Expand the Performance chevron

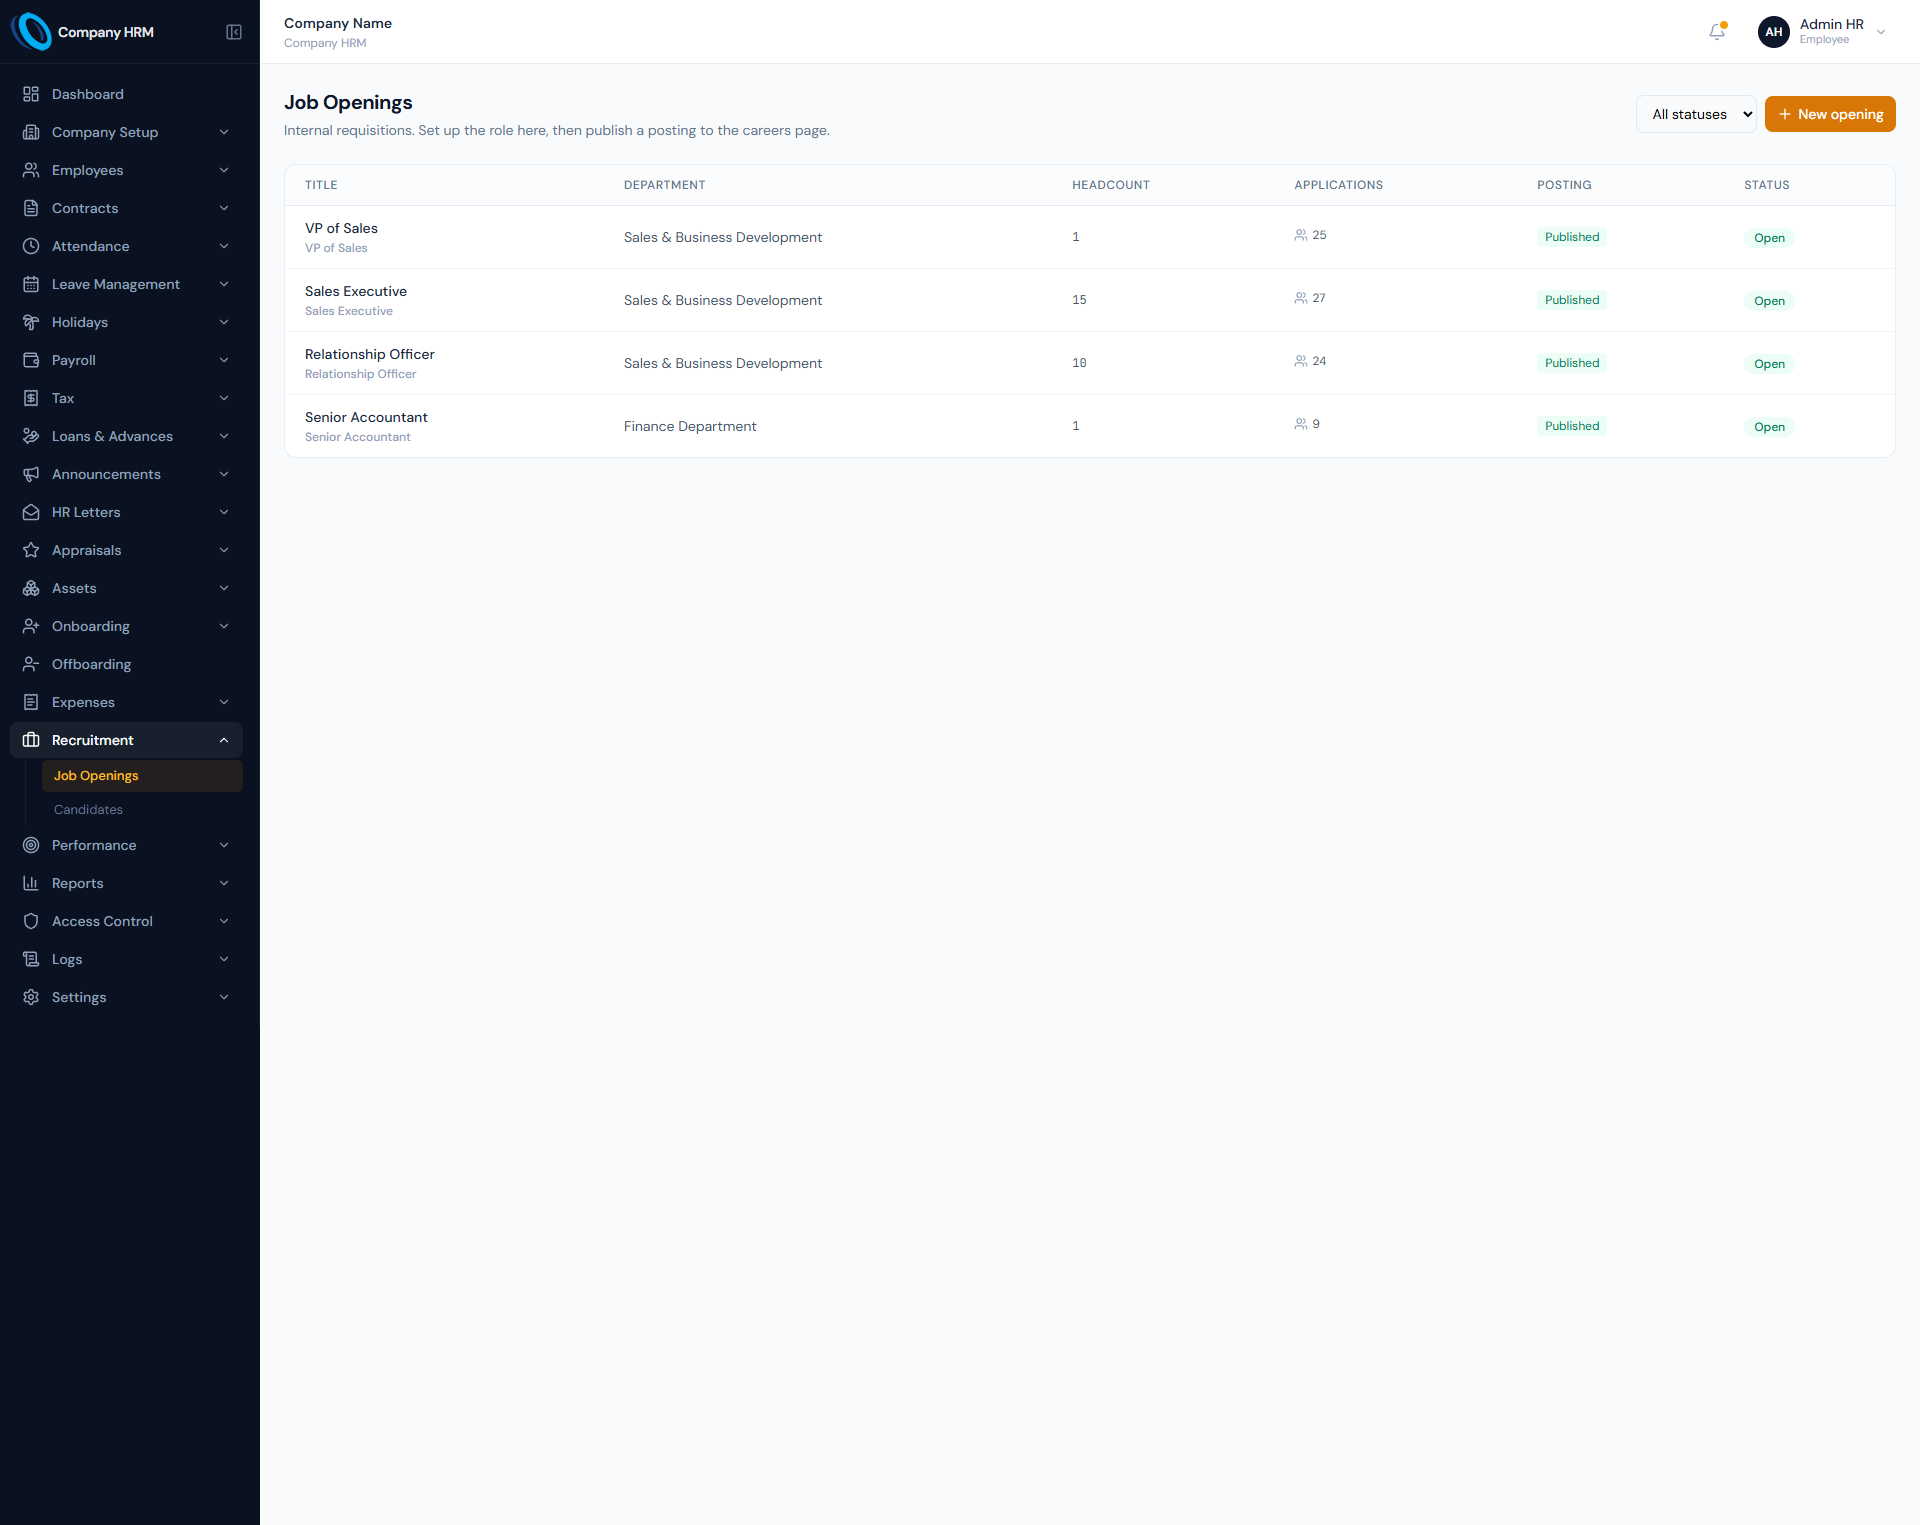click(x=224, y=845)
